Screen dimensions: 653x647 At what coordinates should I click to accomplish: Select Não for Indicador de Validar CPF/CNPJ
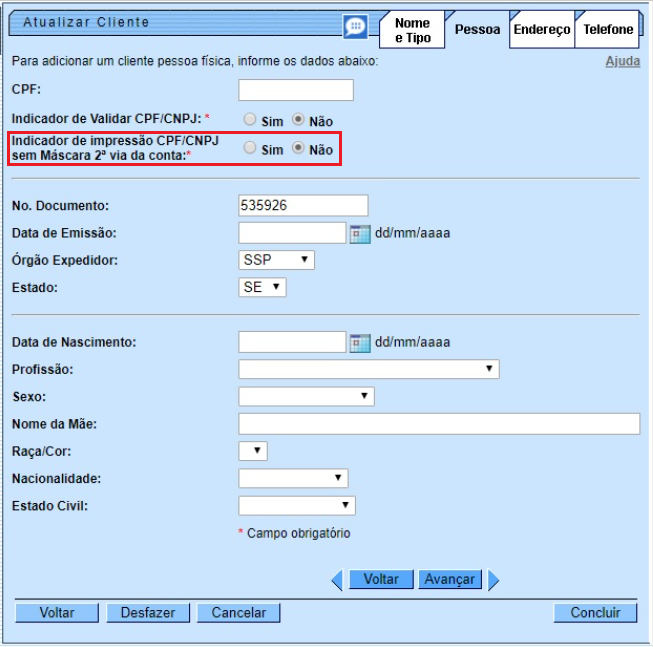pos(298,119)
